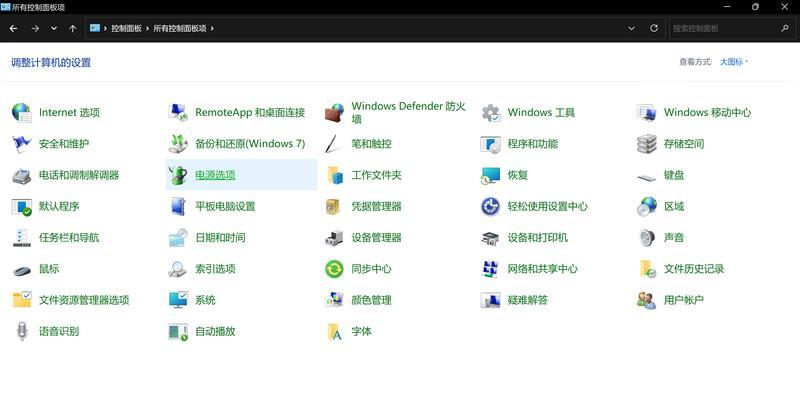
Task: Open the 鼠标 mouse icon
Action: 21,270
